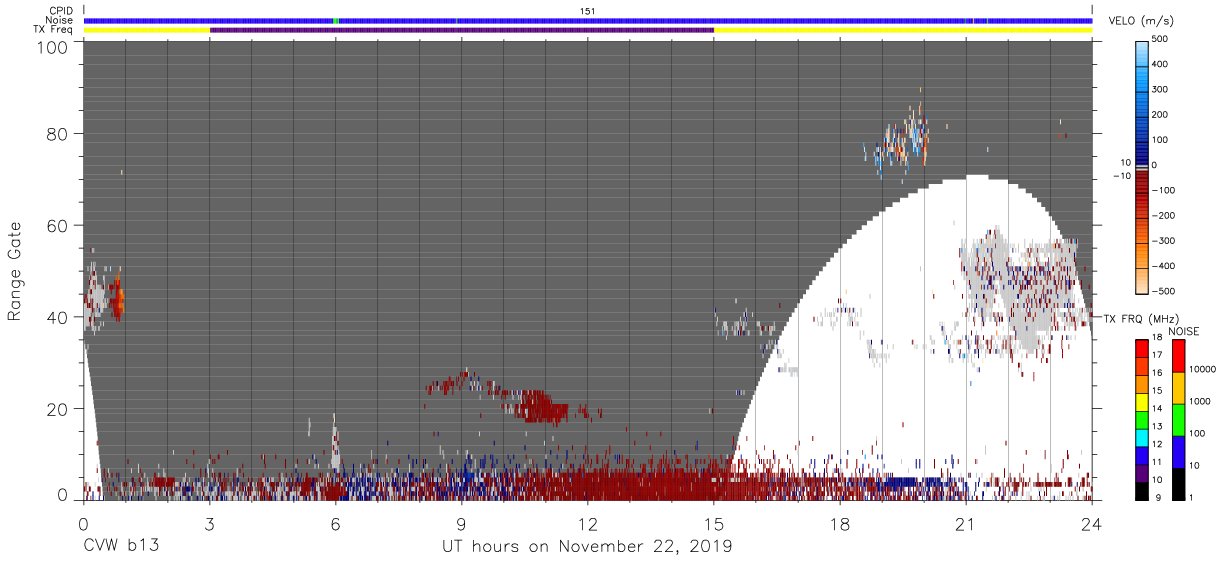Click the purple segment of the TX Freq bar
1228x567 pixels.
tap(462, 30)
